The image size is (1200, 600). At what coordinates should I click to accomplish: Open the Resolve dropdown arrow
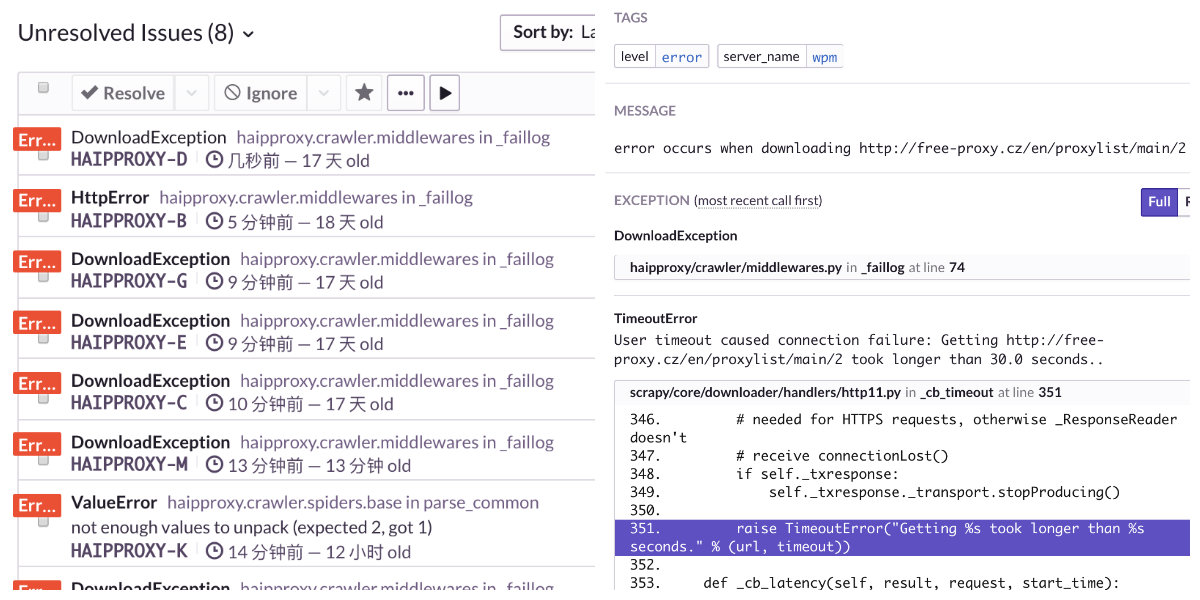(x=191, y=93)
